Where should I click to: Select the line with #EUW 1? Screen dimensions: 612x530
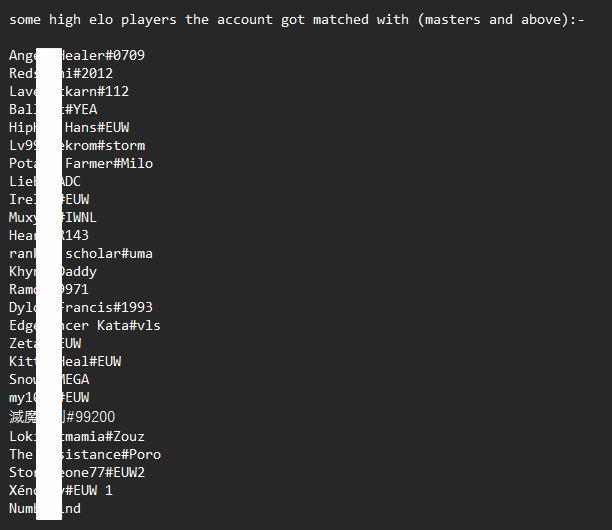coord(61,490)
